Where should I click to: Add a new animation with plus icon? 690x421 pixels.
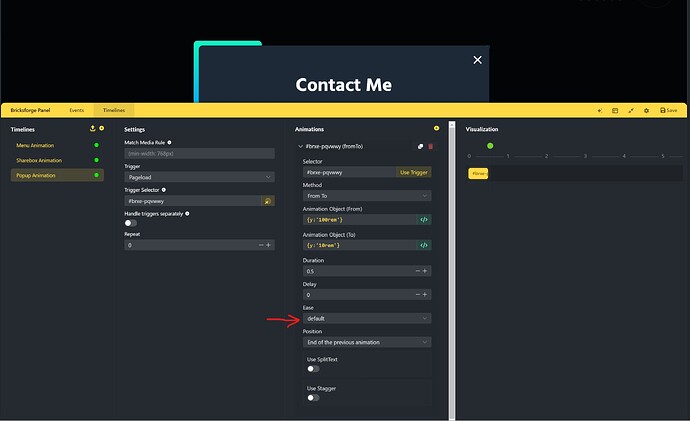tap(436, 129)
